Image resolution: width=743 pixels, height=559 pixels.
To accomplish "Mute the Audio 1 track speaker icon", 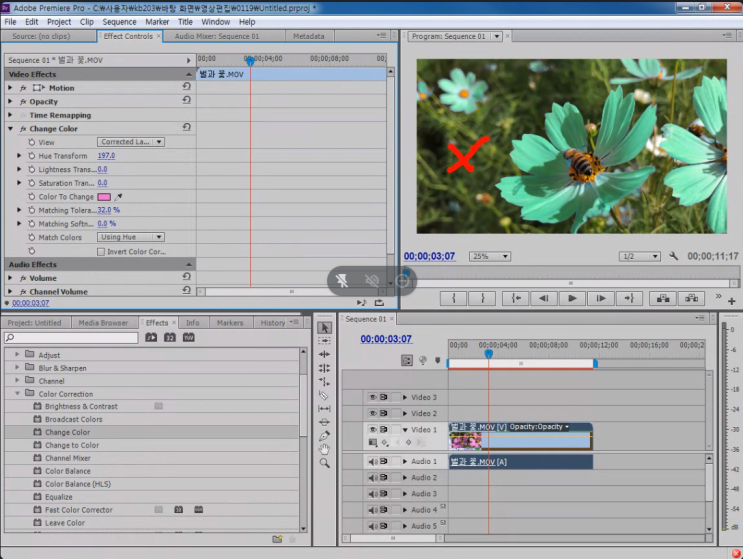I will (373, 461).
